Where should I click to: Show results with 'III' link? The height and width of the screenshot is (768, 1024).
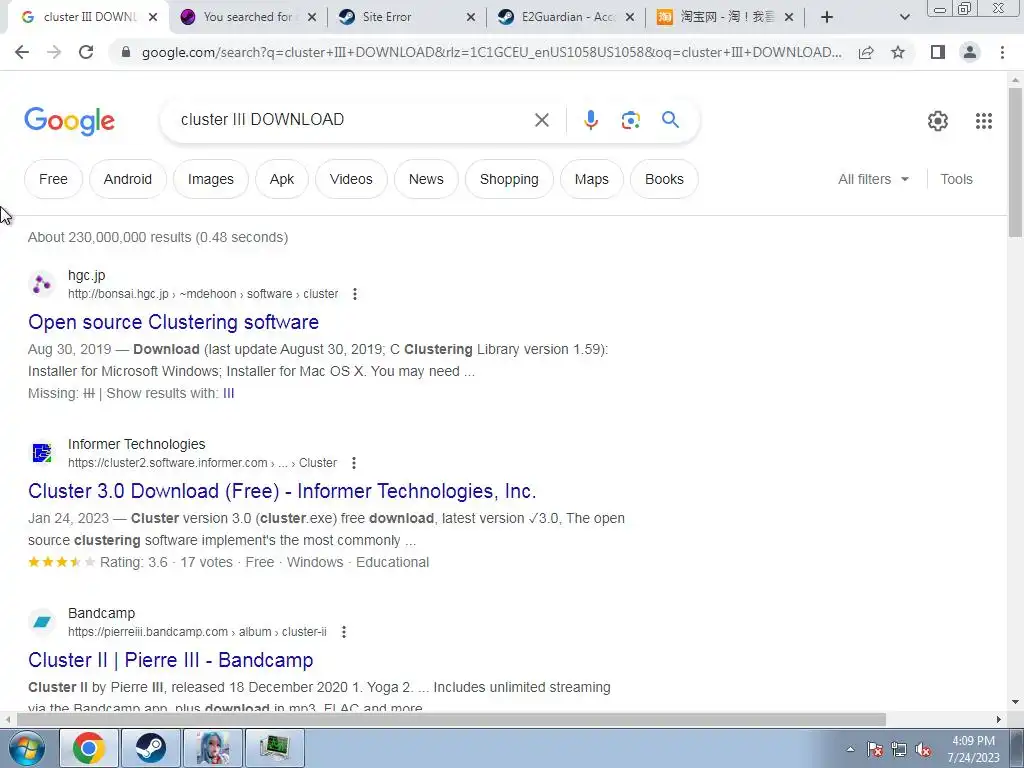pyautogui.click(x=229, y=393)
